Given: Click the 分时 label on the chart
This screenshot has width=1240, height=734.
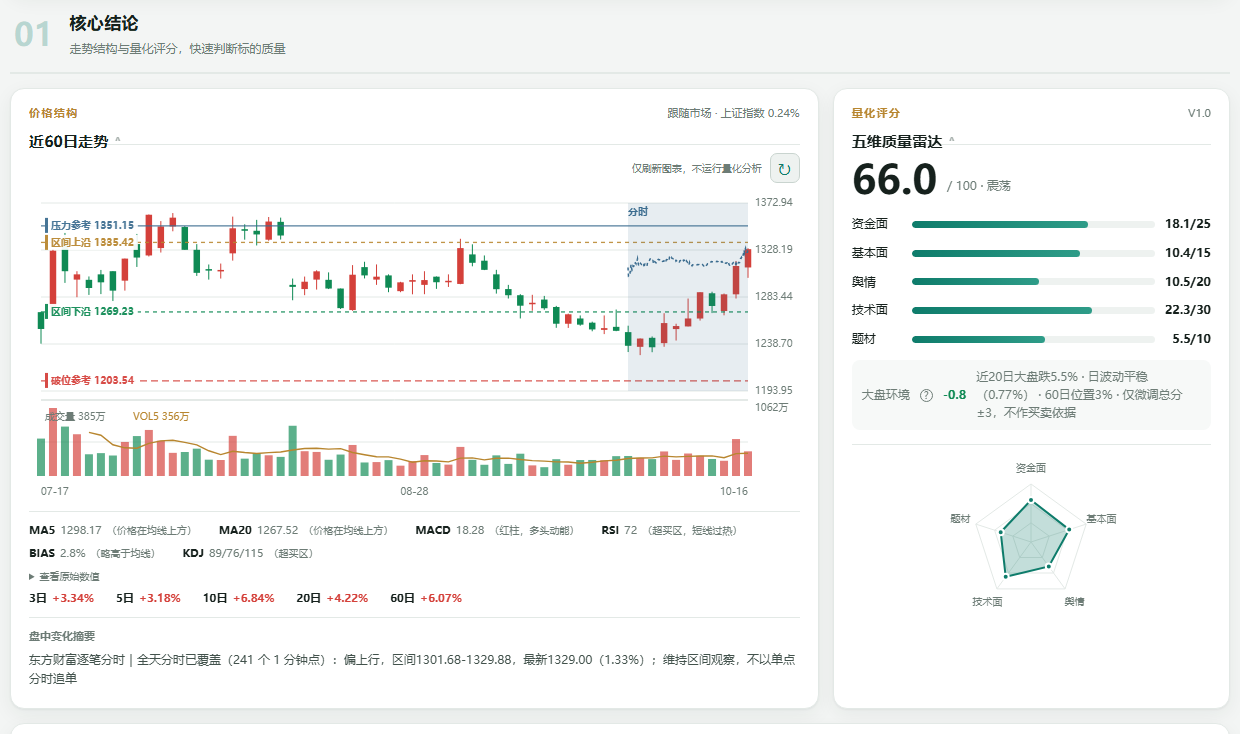Looking at the screenshot, I should (637, 212).
